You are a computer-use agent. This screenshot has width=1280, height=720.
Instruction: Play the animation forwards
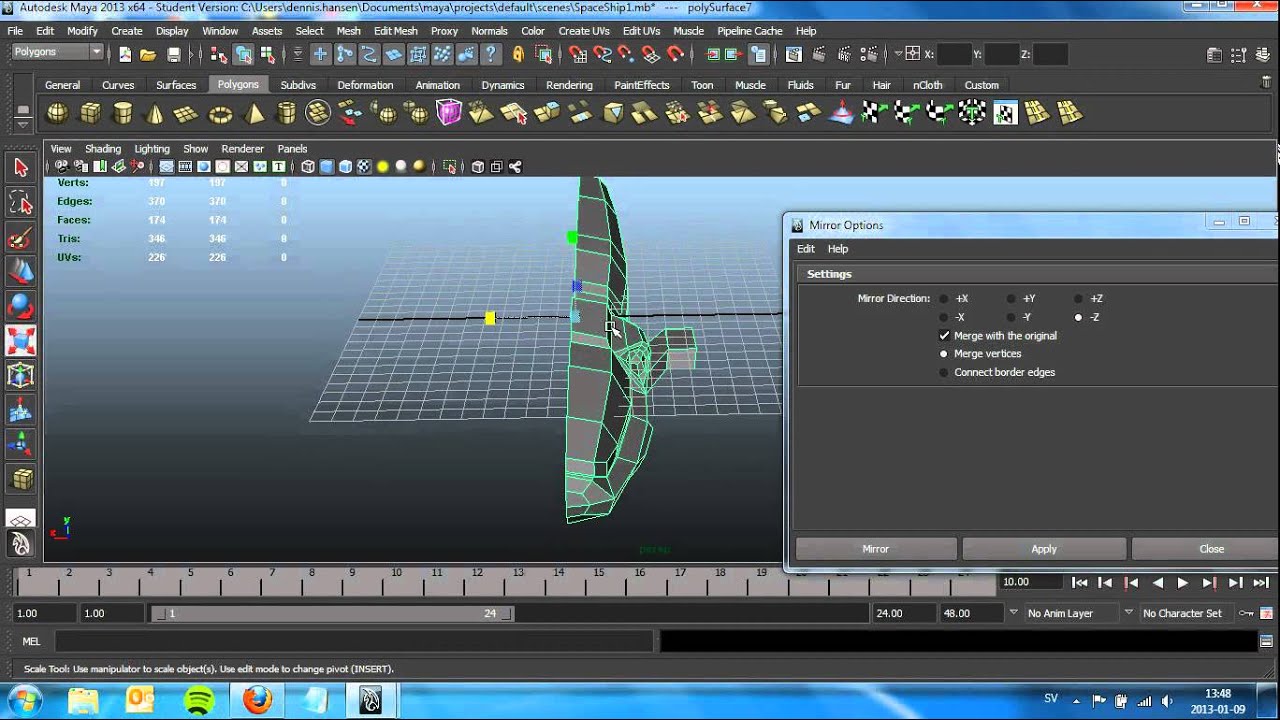click(1183, 582)
